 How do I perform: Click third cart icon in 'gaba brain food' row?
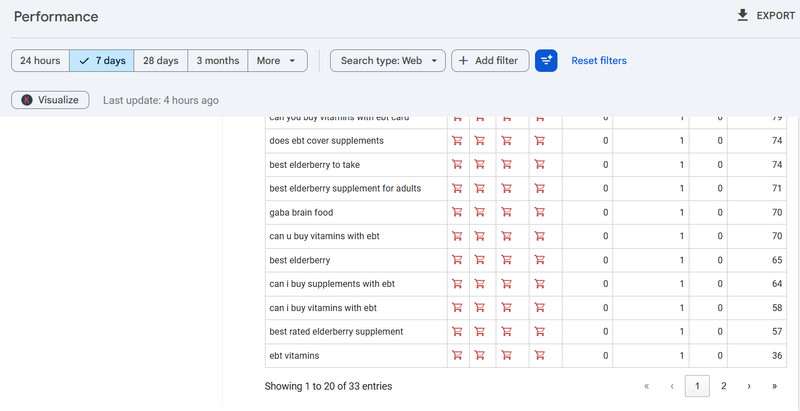[x=506, y=212]
